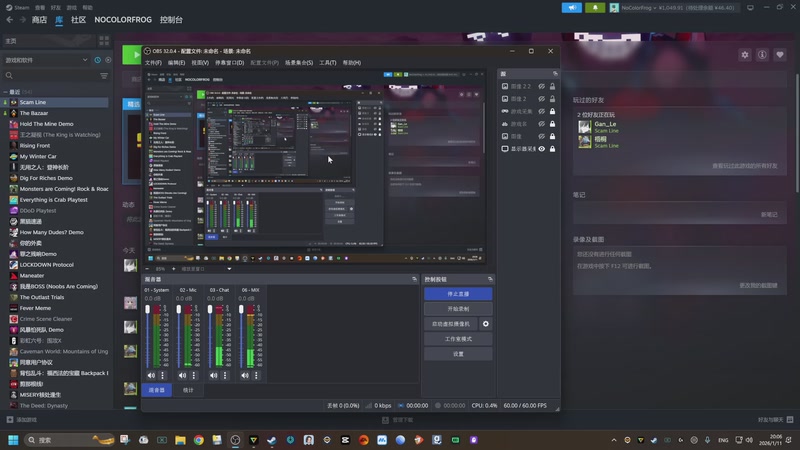
Task: Open File Explorer from the taskbar
Action: click(x=180, y=440)
